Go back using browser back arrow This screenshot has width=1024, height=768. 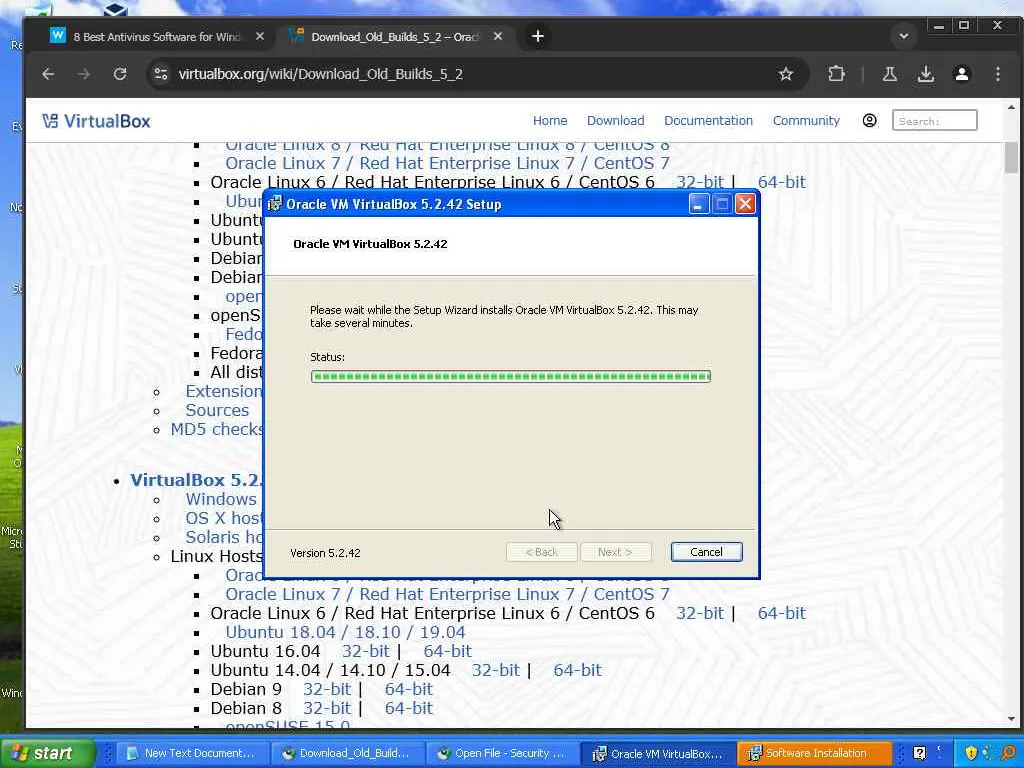tap(48, 74)
